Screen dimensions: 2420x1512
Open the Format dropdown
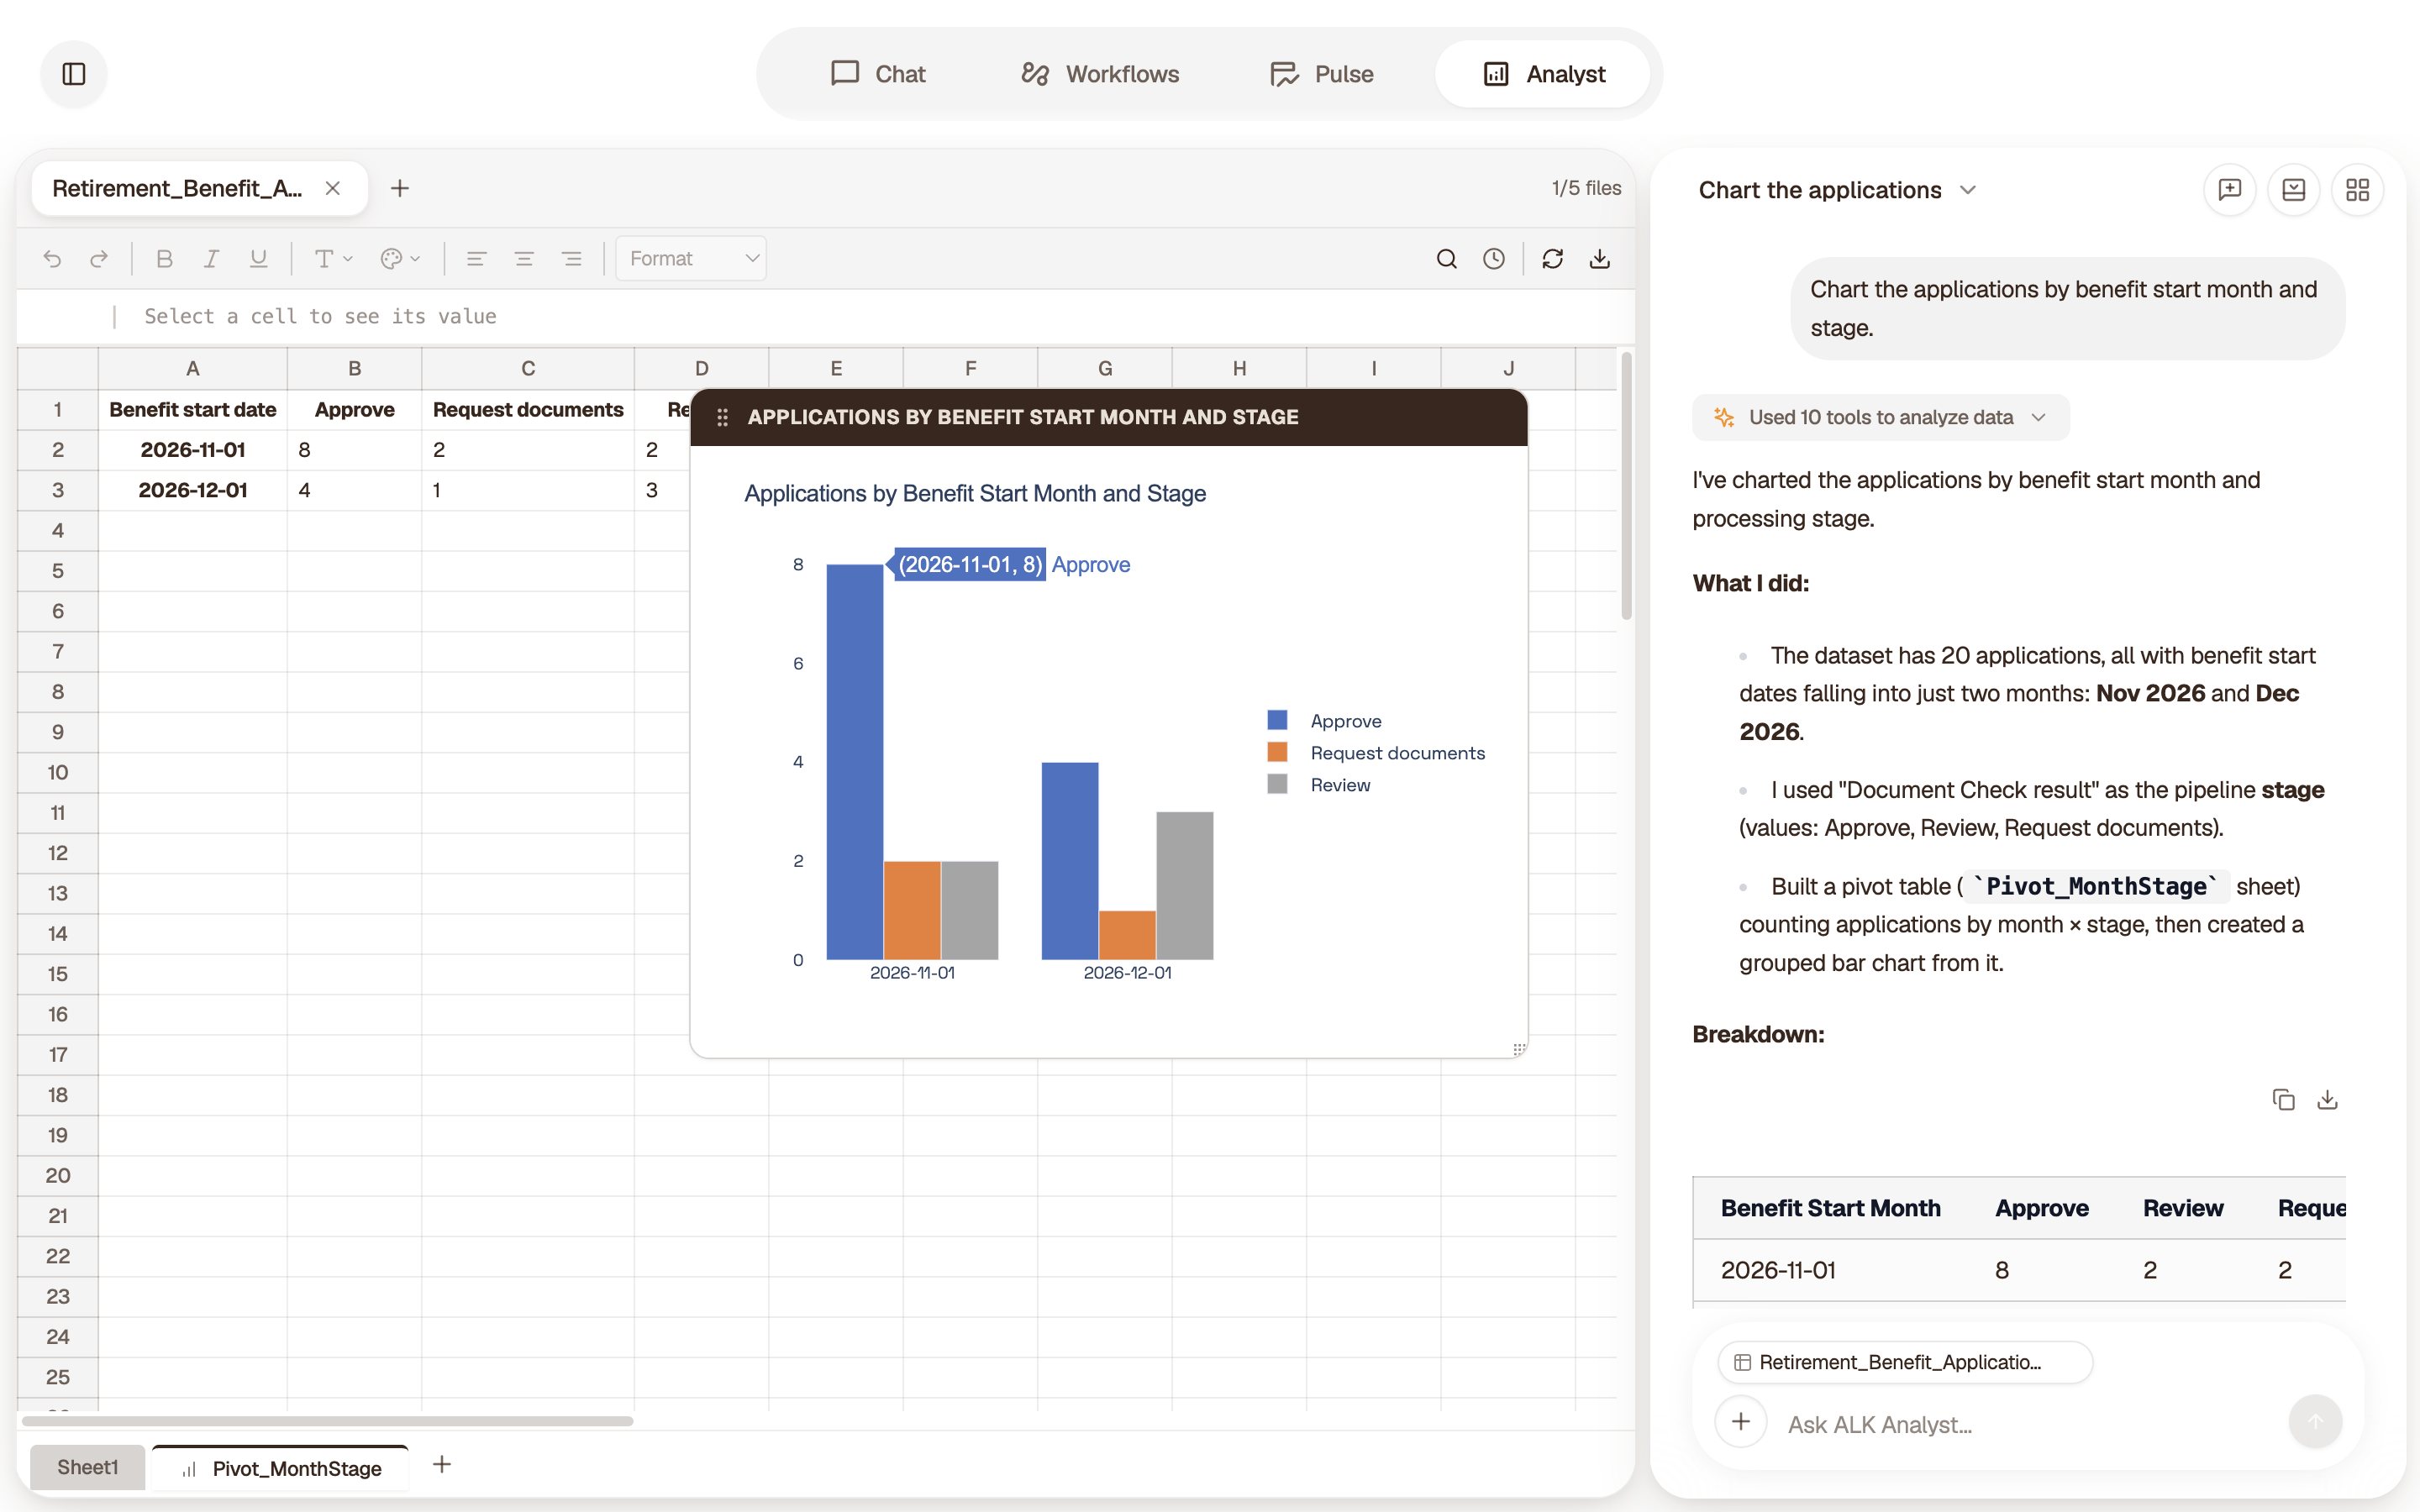[691, 259]
